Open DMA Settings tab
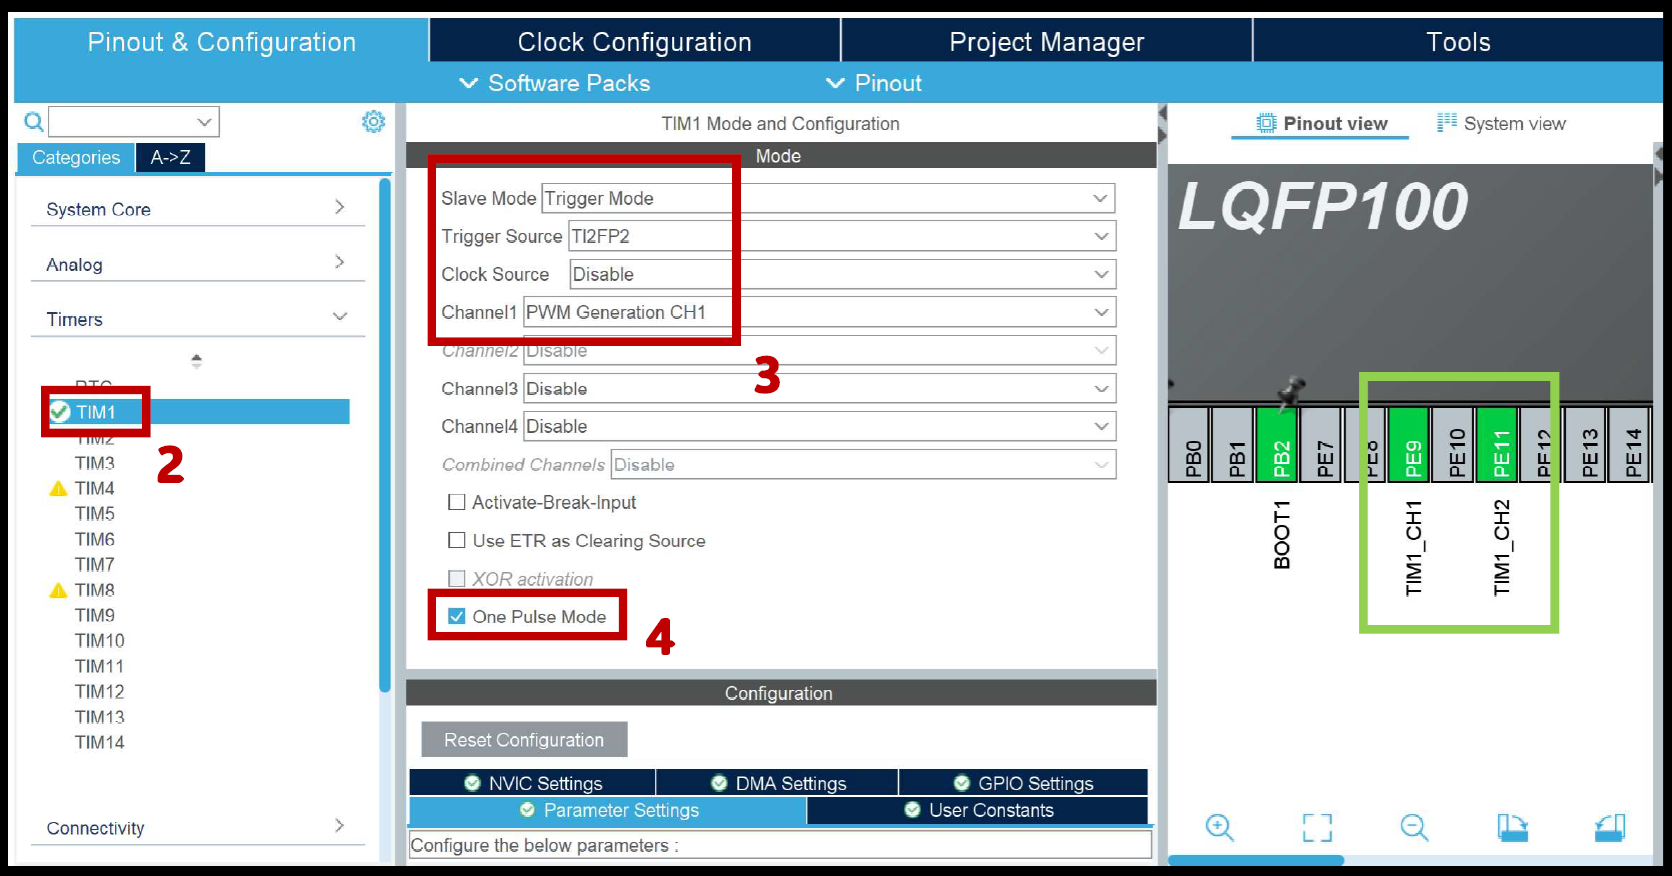1672x876 pixels. [x=777, y=783]
